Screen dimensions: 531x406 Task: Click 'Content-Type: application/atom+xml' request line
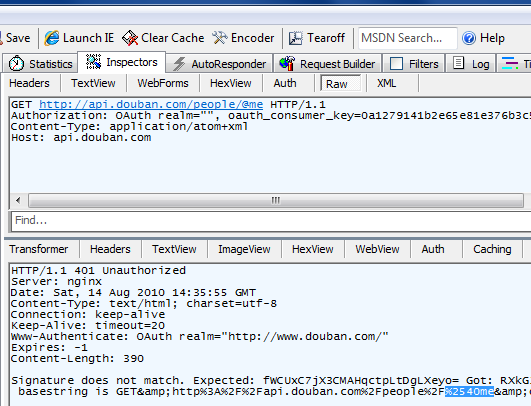pyautogui.click(x=130, y=126)
